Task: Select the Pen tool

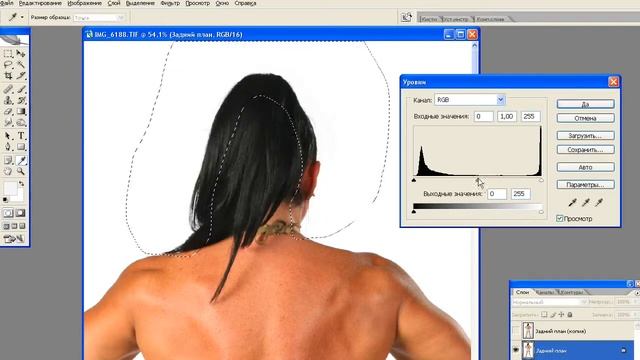Action: [8, 147]
